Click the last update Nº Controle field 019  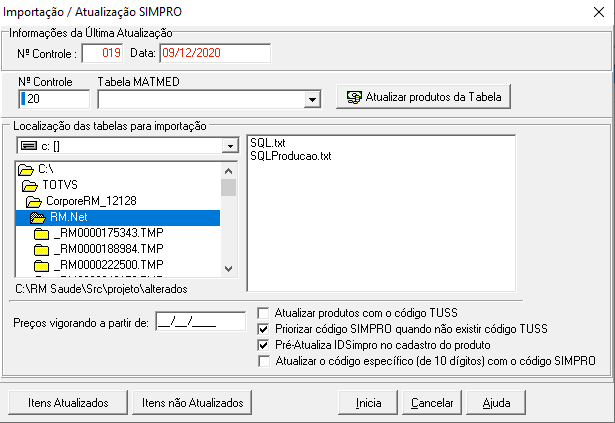click(102, 53)
